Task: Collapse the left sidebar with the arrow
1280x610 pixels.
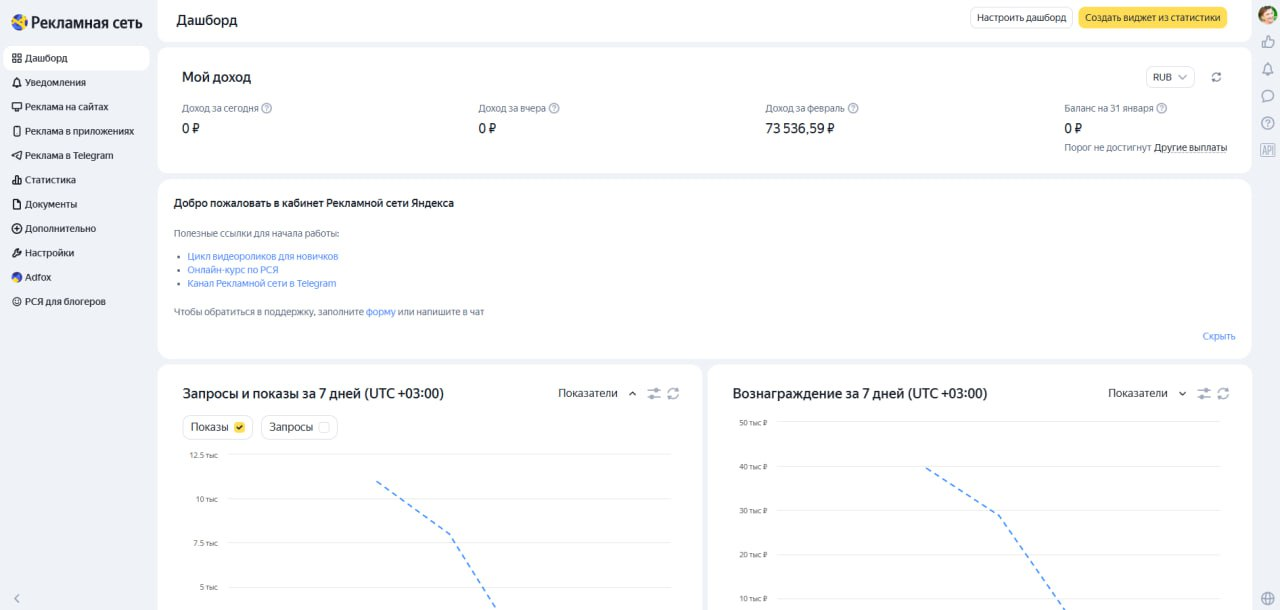Action: coord(16,596)
